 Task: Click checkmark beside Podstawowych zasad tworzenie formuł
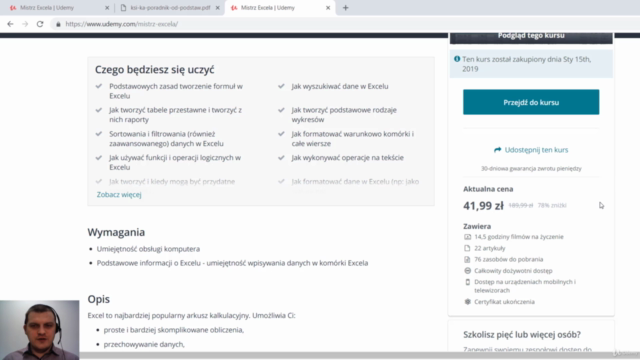(99, 86)
